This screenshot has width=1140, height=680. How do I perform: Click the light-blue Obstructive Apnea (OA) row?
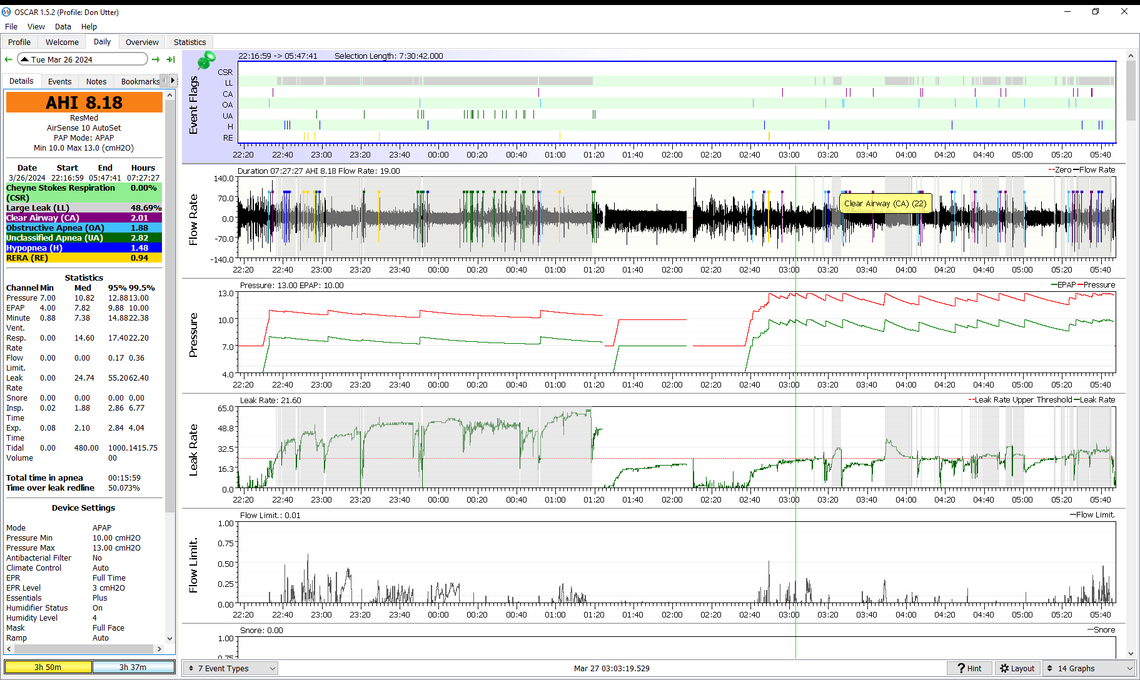(84, 228)
